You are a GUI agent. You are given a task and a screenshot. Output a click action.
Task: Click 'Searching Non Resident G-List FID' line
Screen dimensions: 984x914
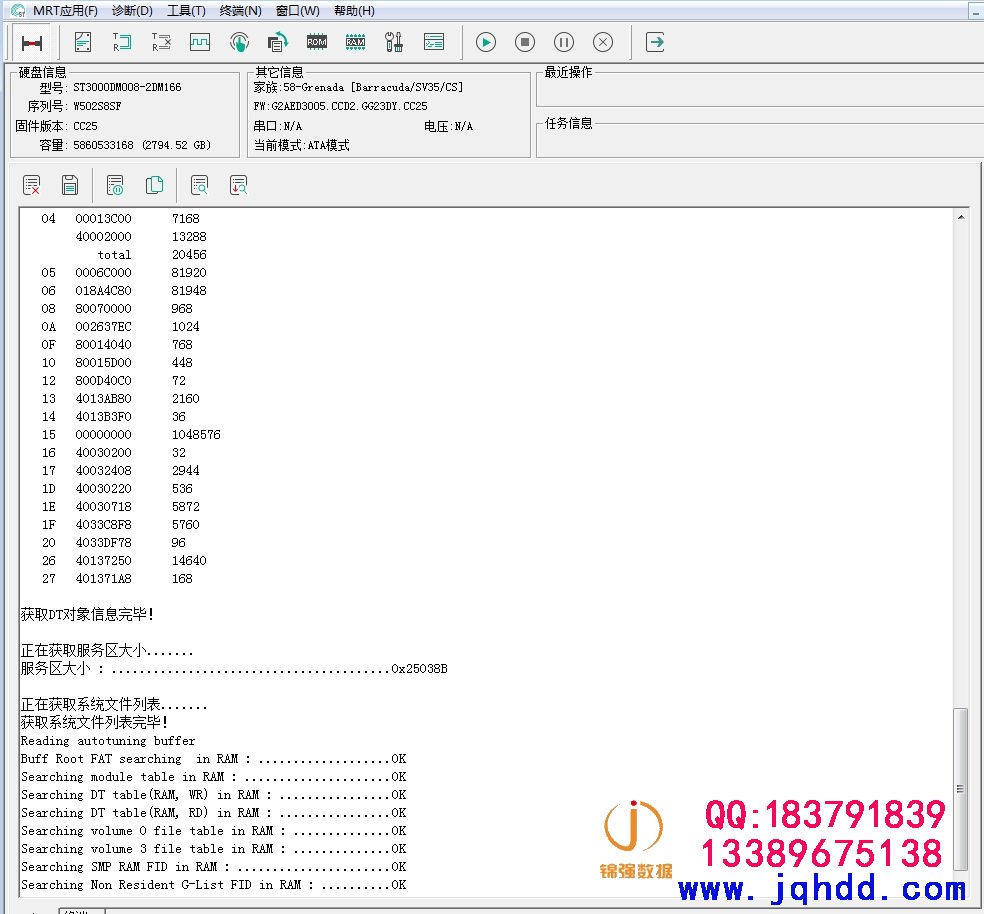point(213,884)
